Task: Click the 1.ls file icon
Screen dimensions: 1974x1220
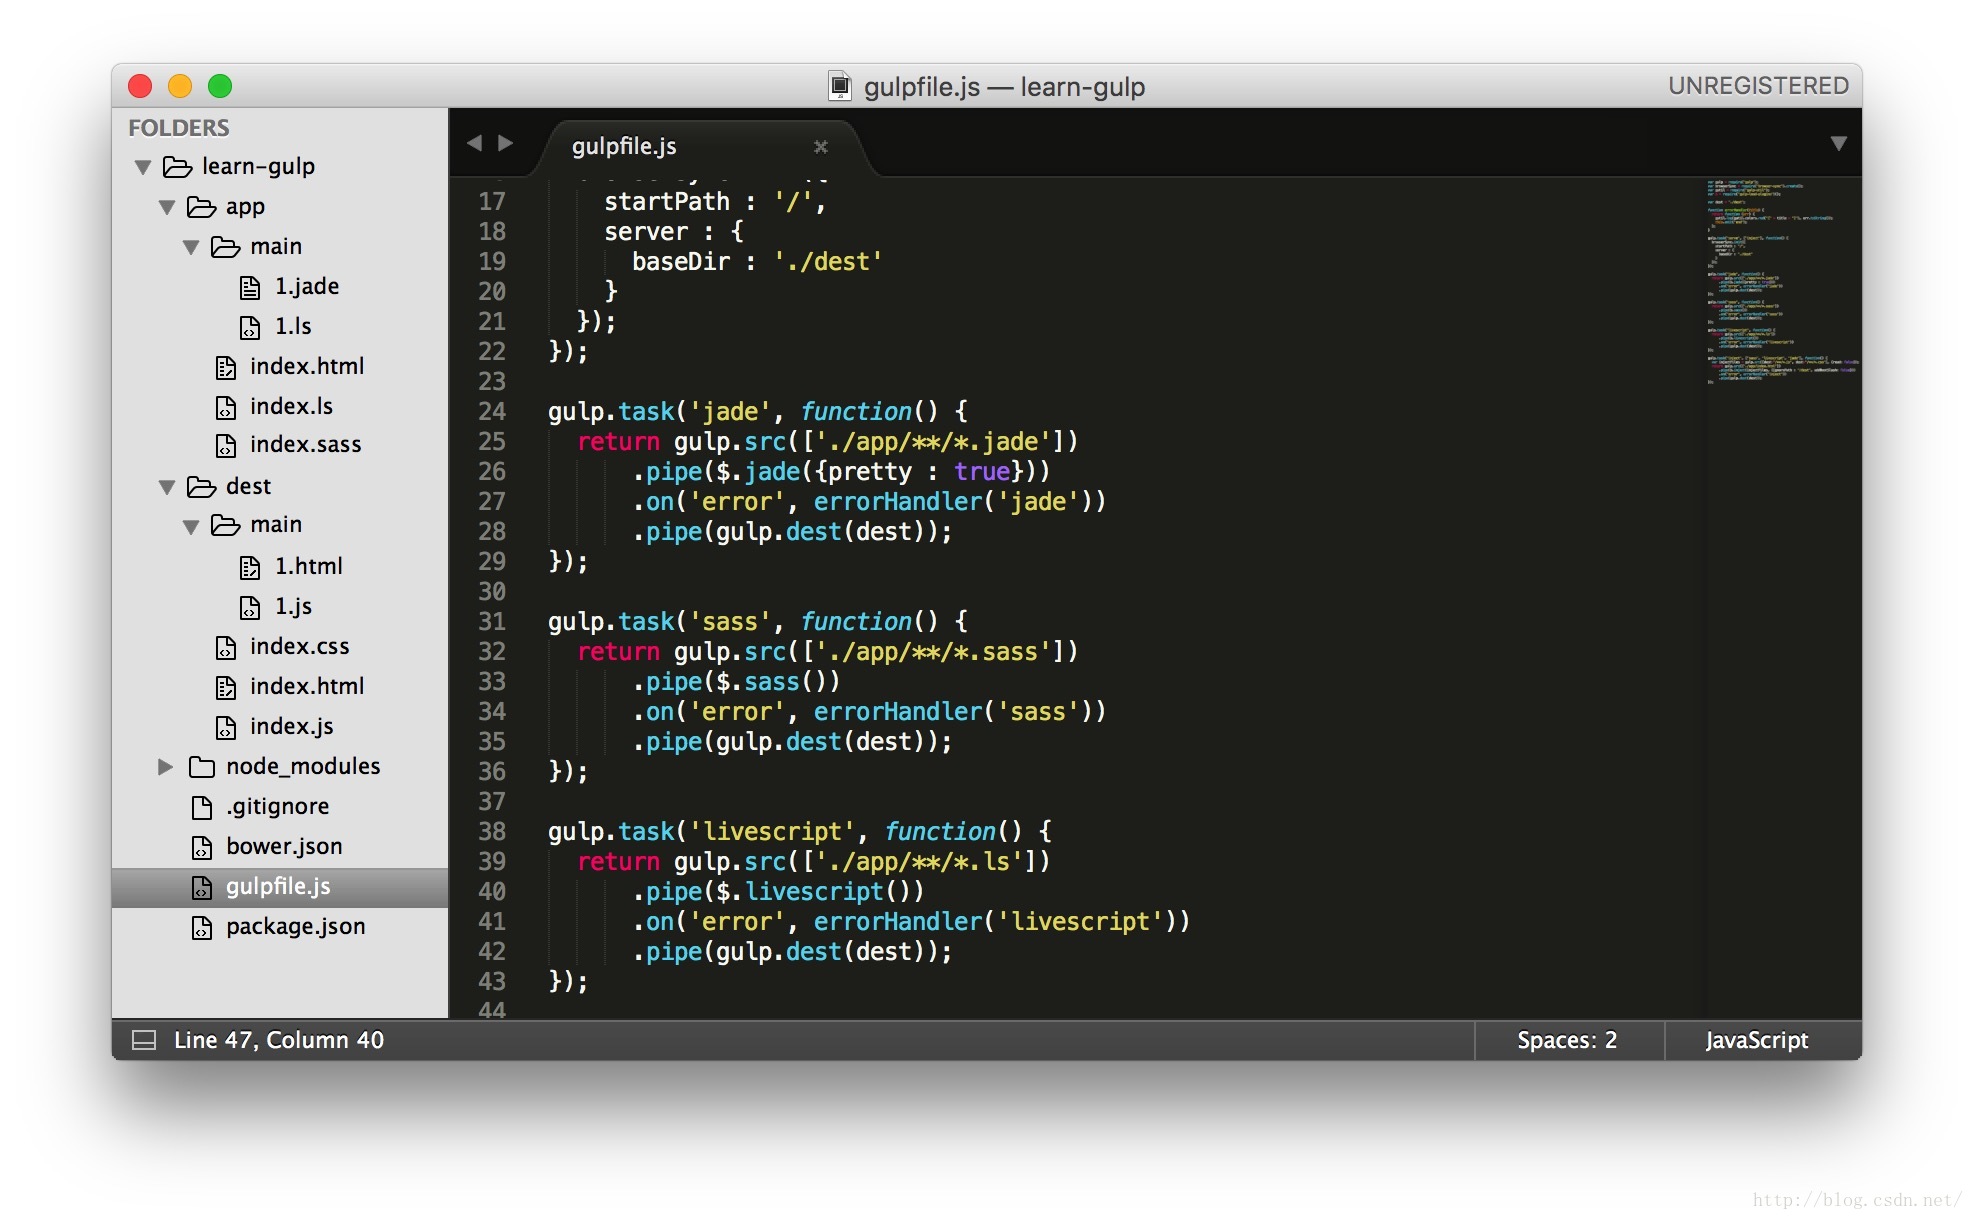Action: point(250,327)
